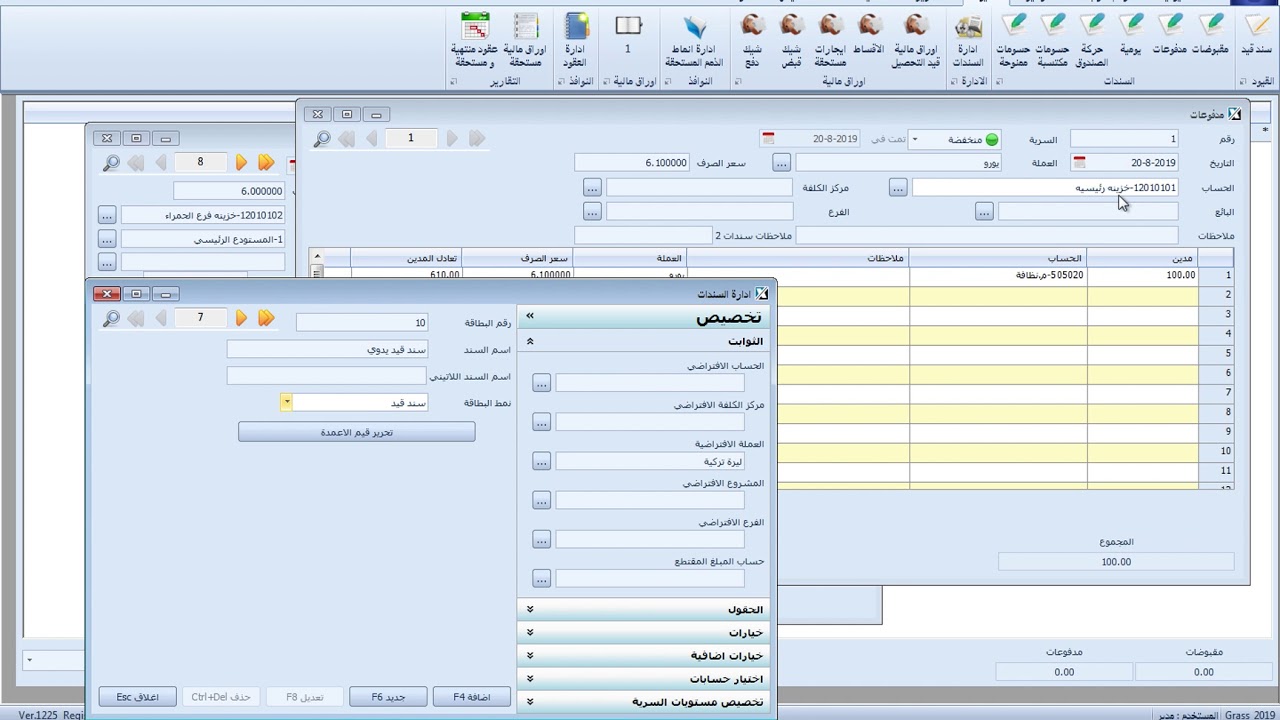Browse الحساب الافتراضي ellipsis button
The image size is (1280, 720).
[x=541, y=383]
